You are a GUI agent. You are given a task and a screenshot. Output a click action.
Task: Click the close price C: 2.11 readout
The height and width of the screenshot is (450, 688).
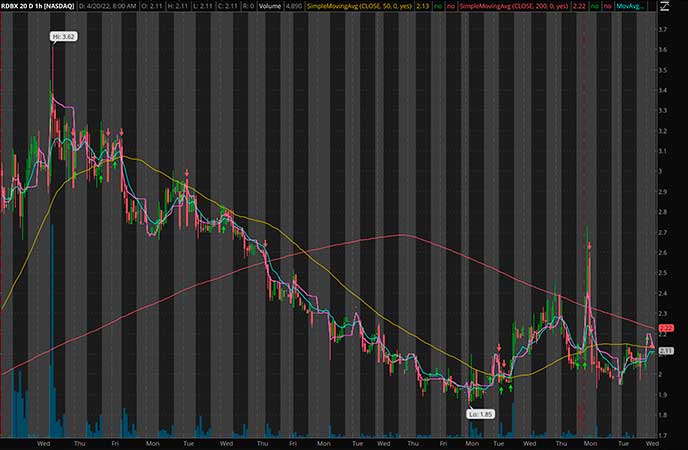click(x=227, y=5)
